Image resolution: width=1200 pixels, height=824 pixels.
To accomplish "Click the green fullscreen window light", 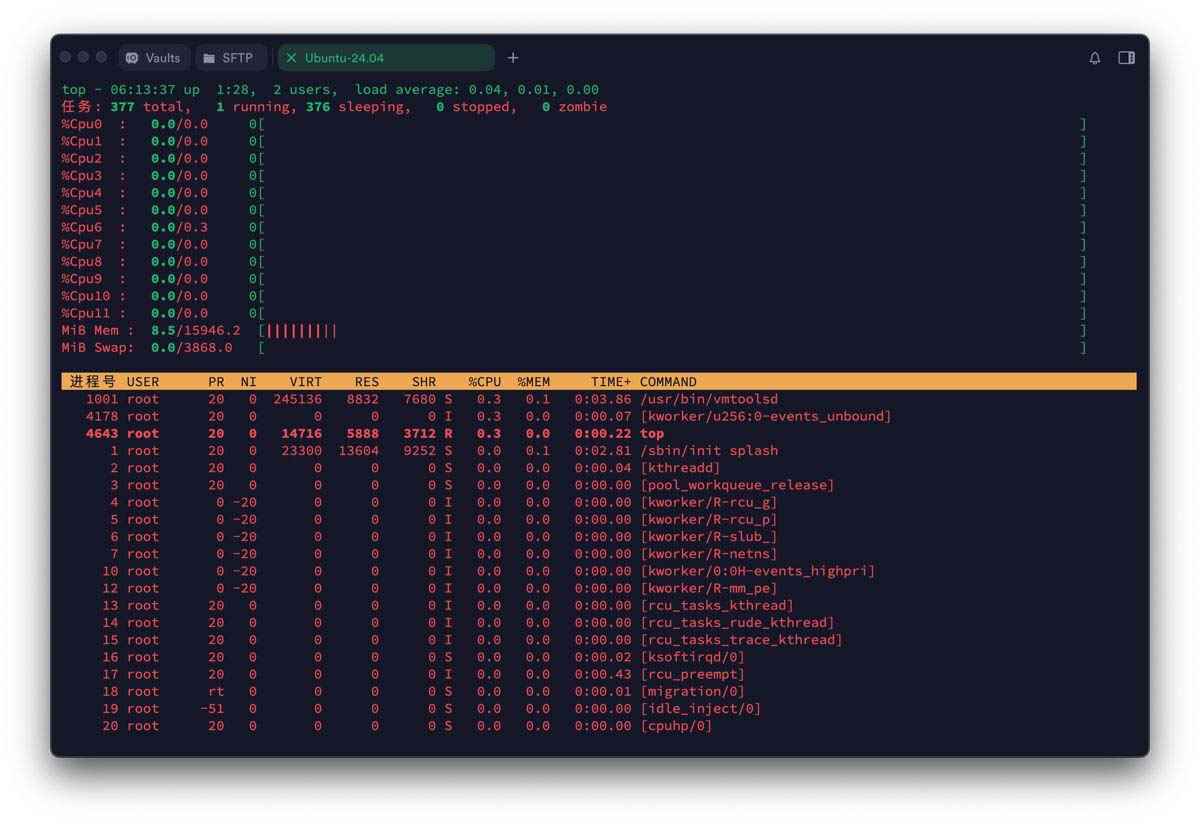I will (x=102, y=57).
